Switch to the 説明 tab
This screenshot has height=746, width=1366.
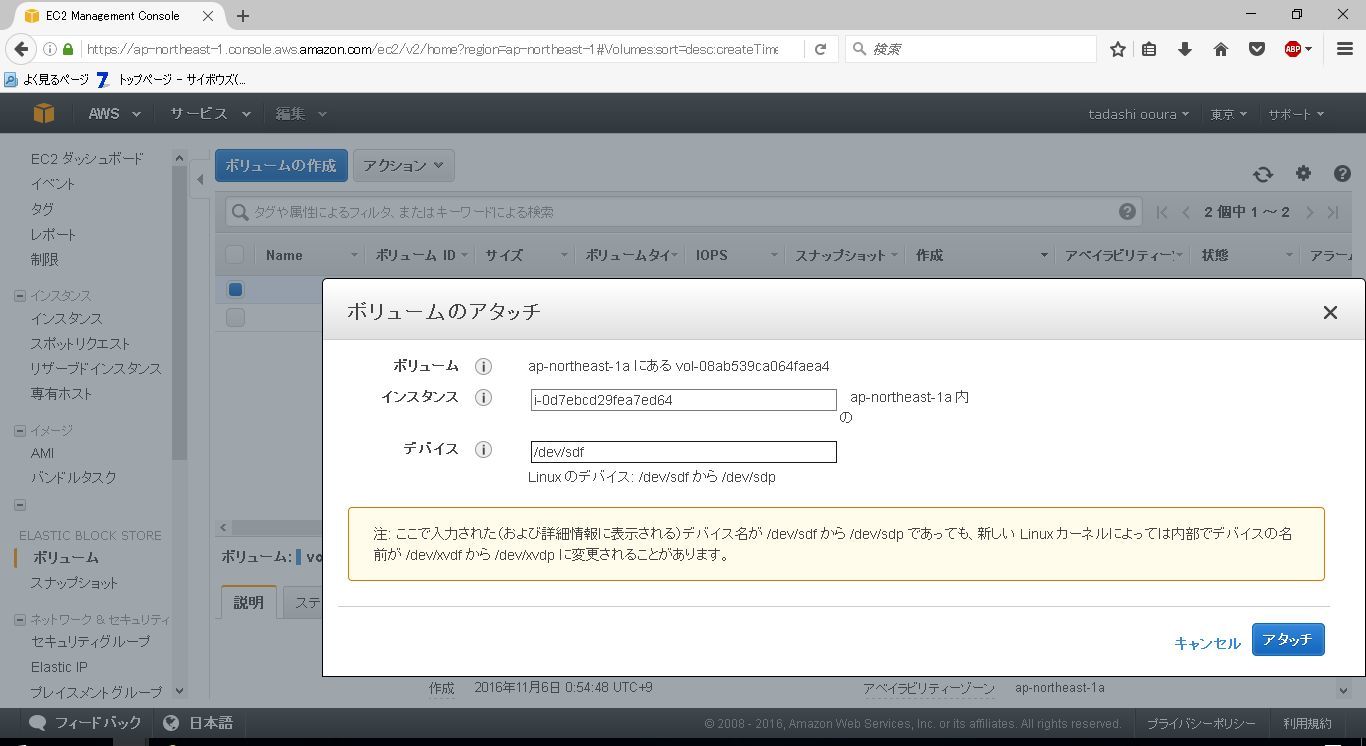[248, 602]
